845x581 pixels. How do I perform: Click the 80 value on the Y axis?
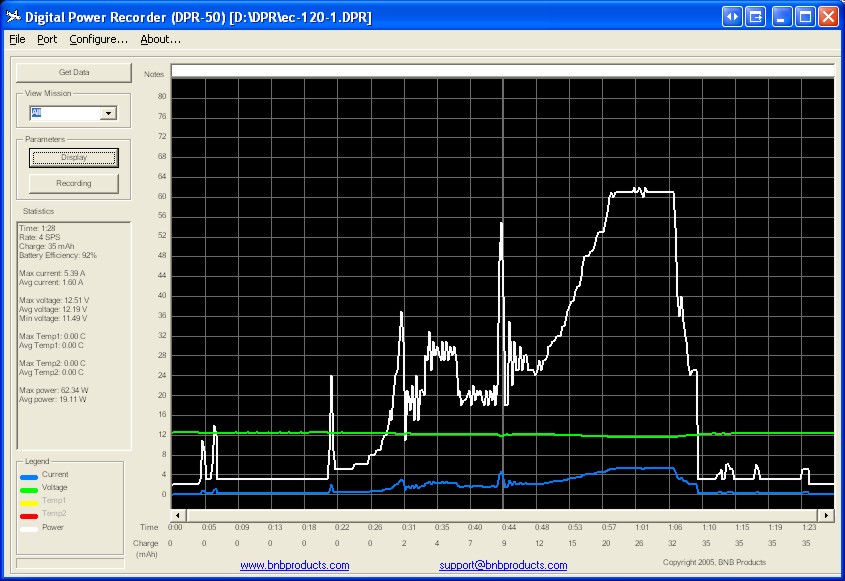point(162,96)
